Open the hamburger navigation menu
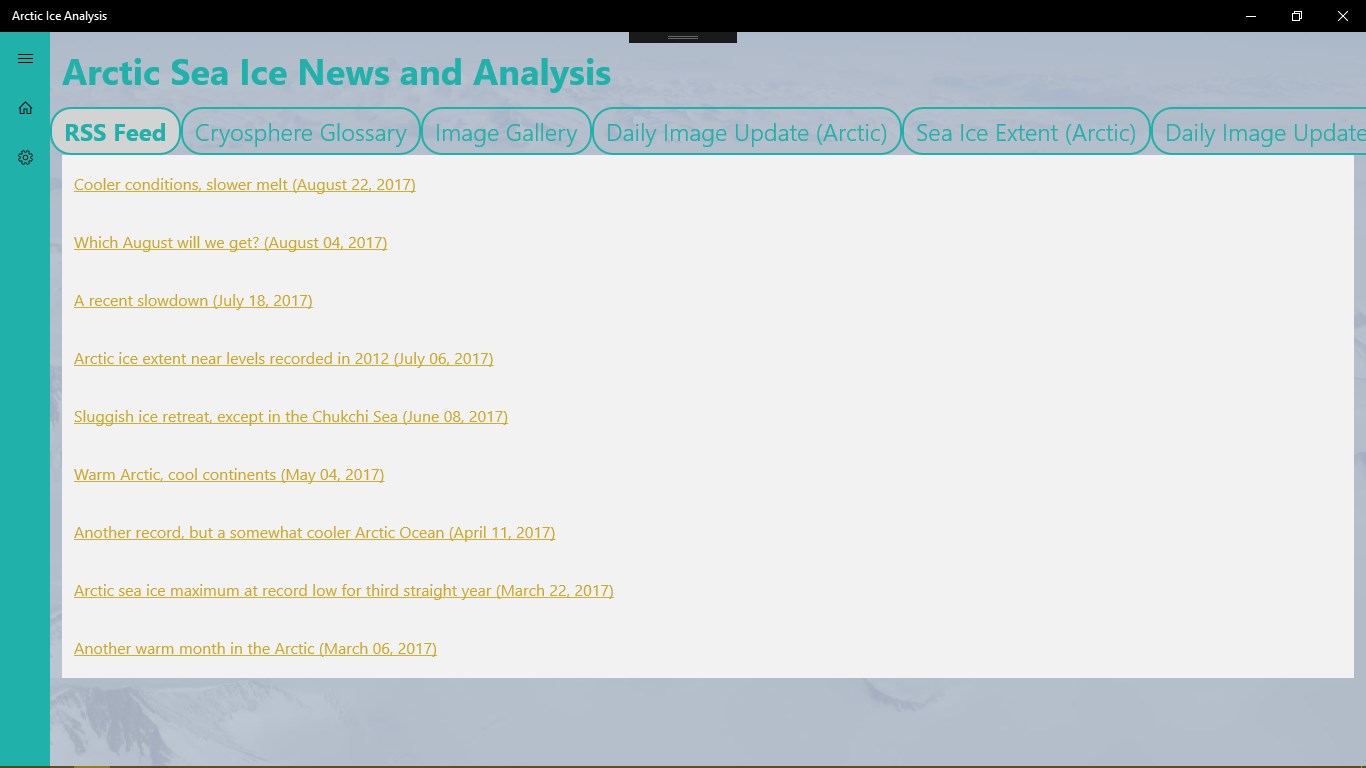Screen dimensions: 1366x768 coord(25,59)
